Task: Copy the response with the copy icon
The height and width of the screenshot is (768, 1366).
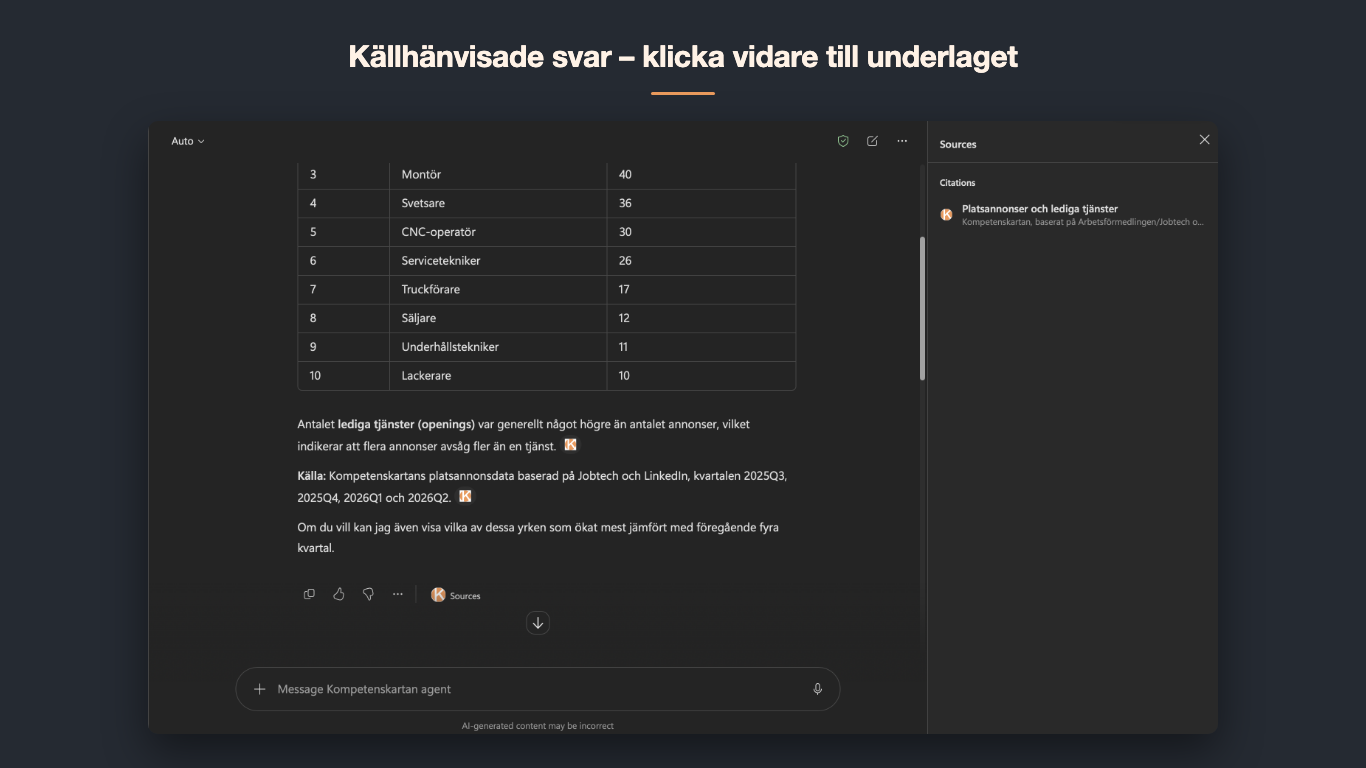Action: 309,594
